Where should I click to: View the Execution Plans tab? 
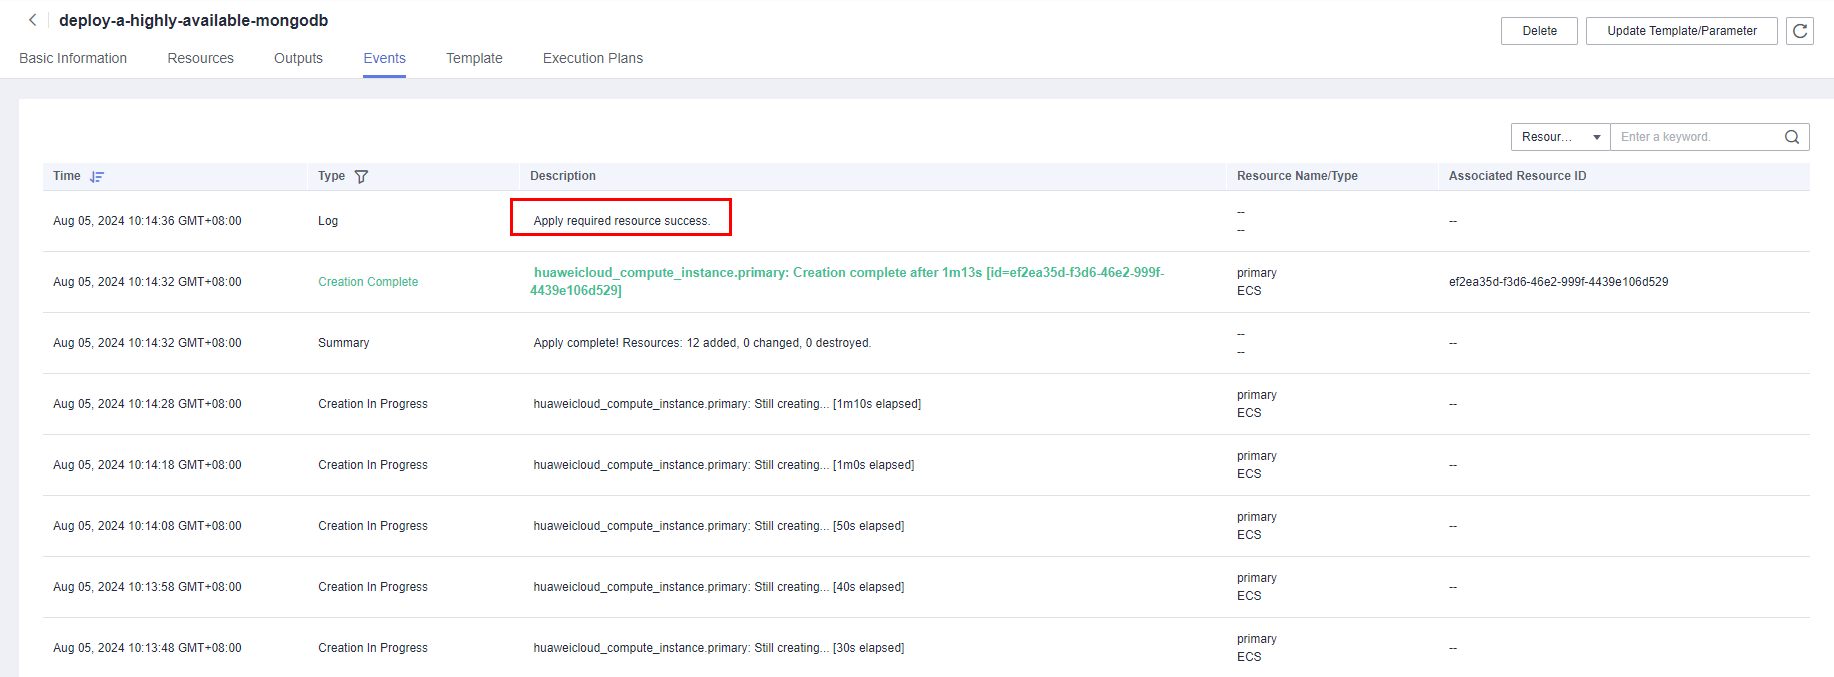592,58
